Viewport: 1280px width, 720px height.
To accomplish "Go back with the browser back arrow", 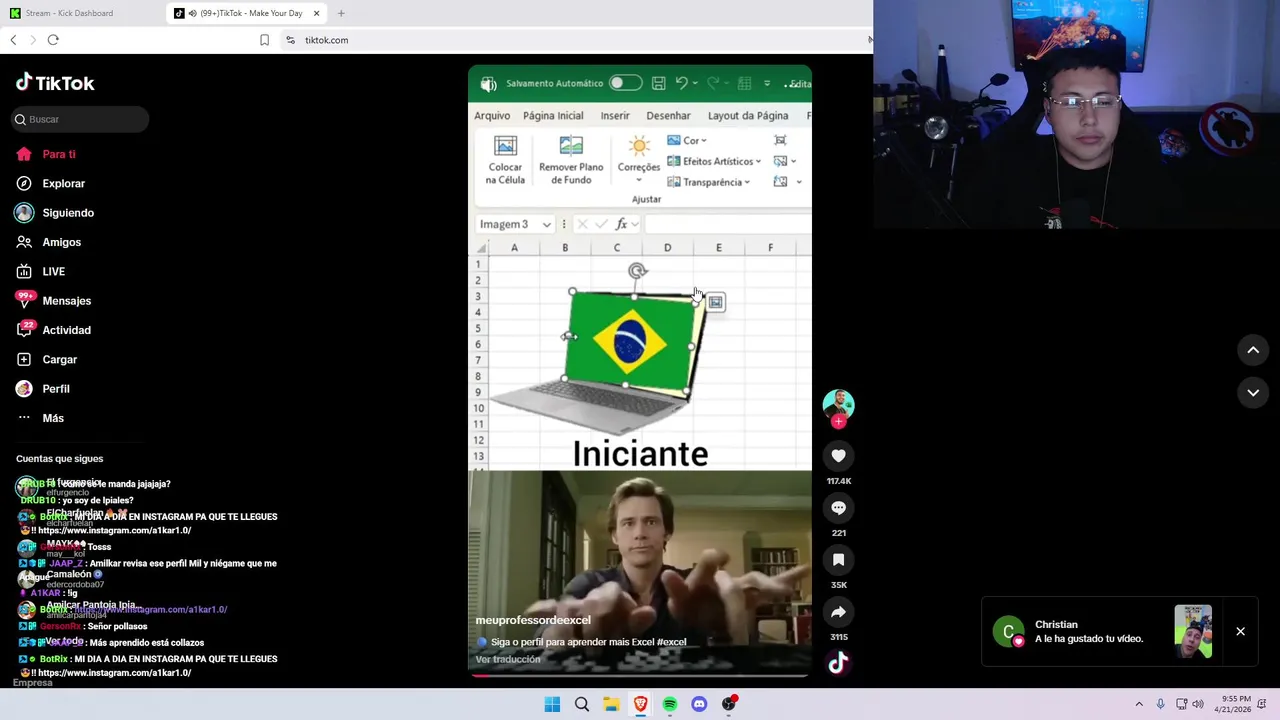I will [13, 40].
